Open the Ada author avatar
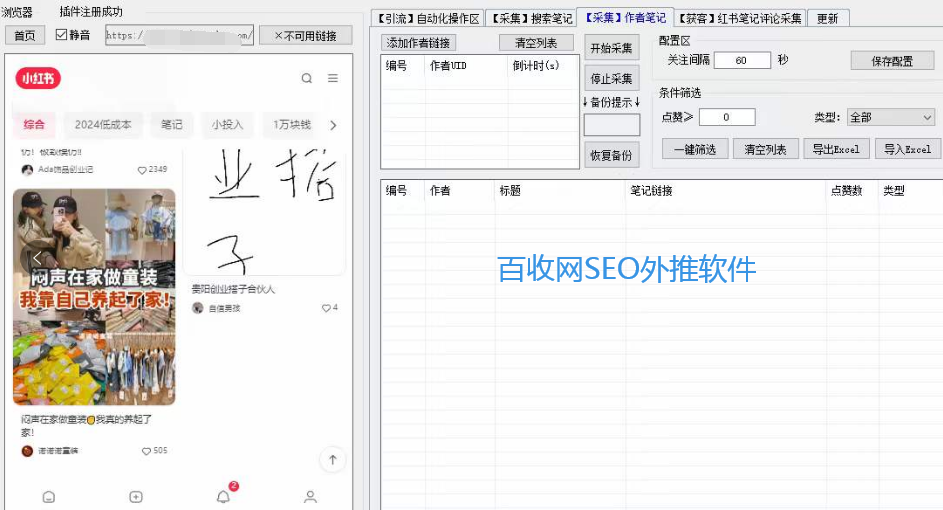Viewport: 943px width, 510px height. coord(27,170)
